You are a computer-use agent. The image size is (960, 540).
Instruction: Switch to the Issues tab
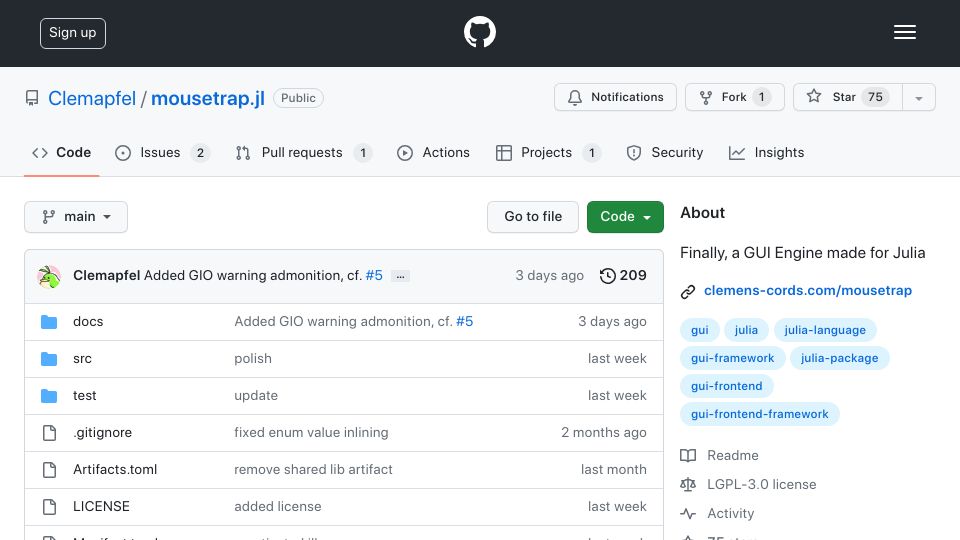coord(162,152)
